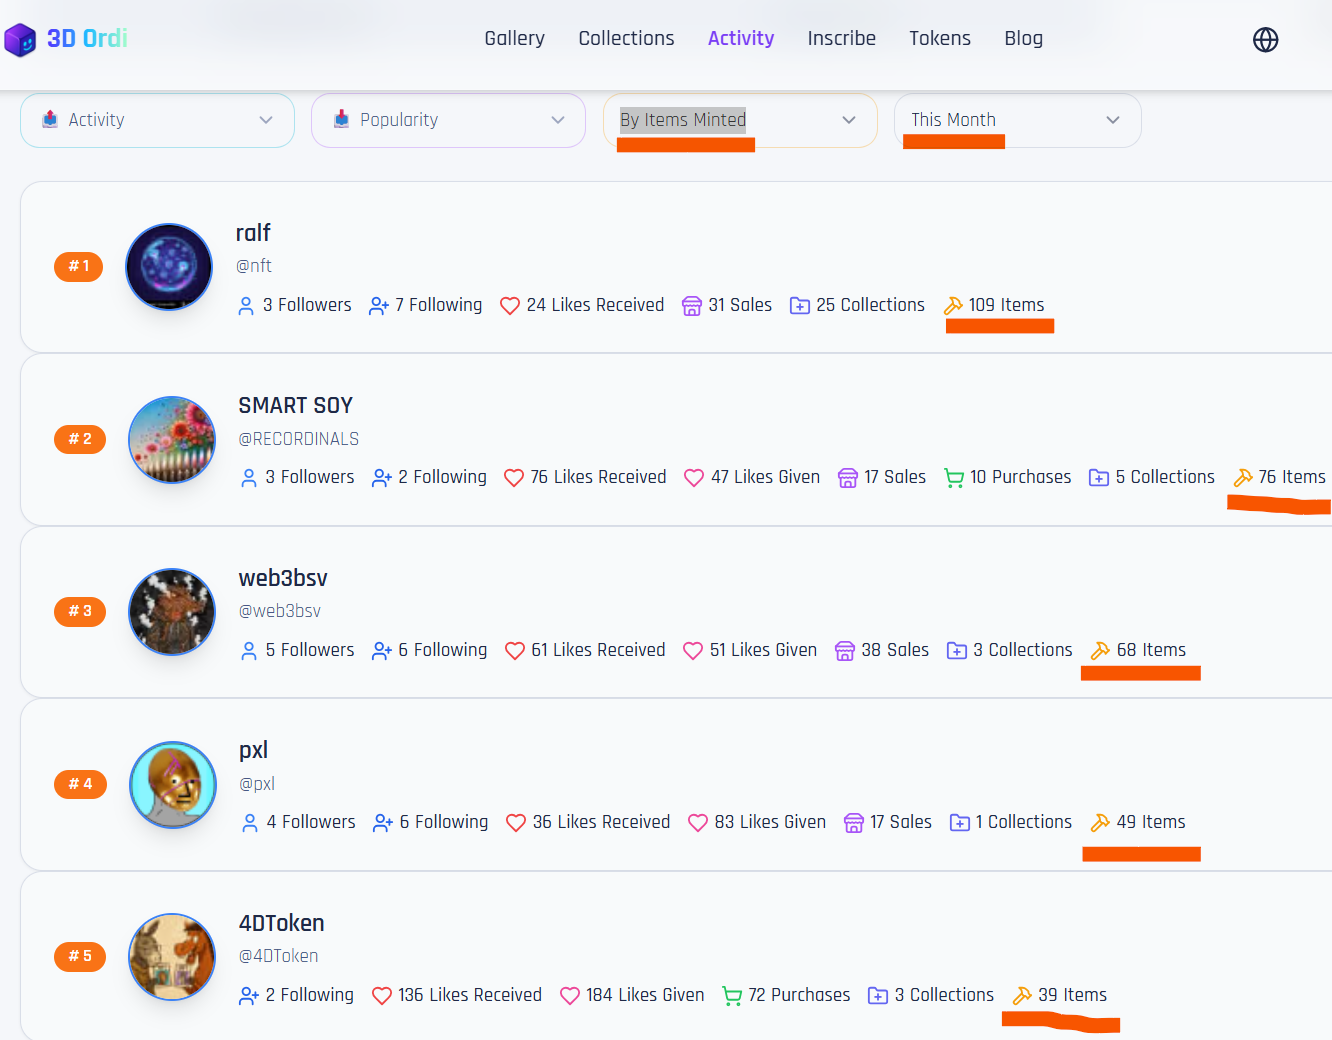The image size is (1332, 1040).
Task: Click '10 Purchases' on SMART SOY's row
Action: [1020, 477]
